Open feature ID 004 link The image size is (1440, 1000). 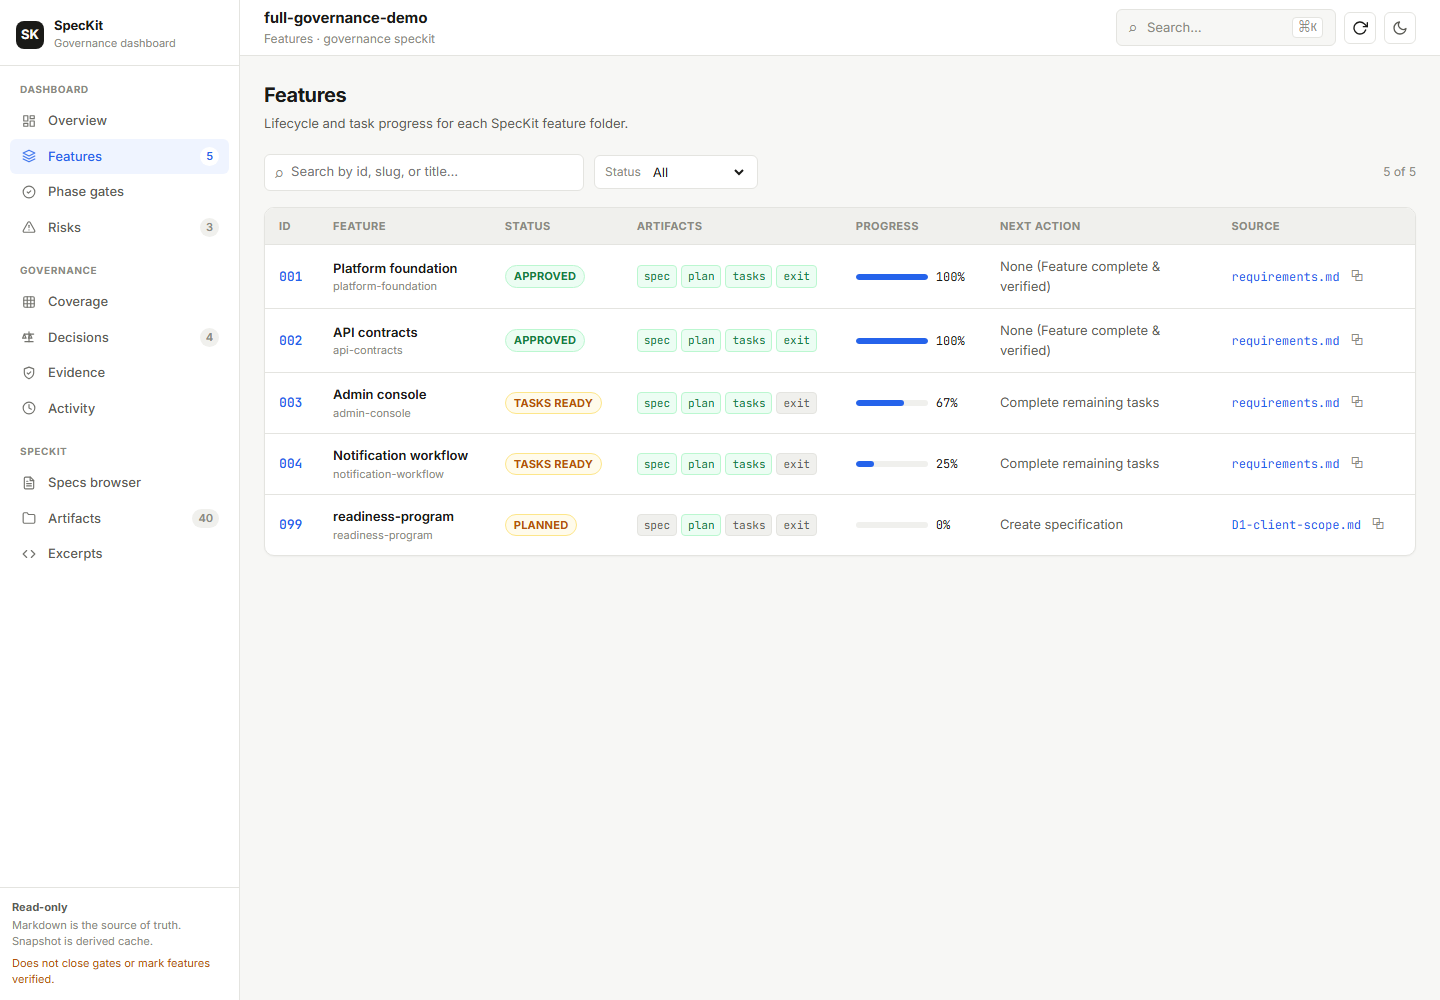(x=291, y=464)
